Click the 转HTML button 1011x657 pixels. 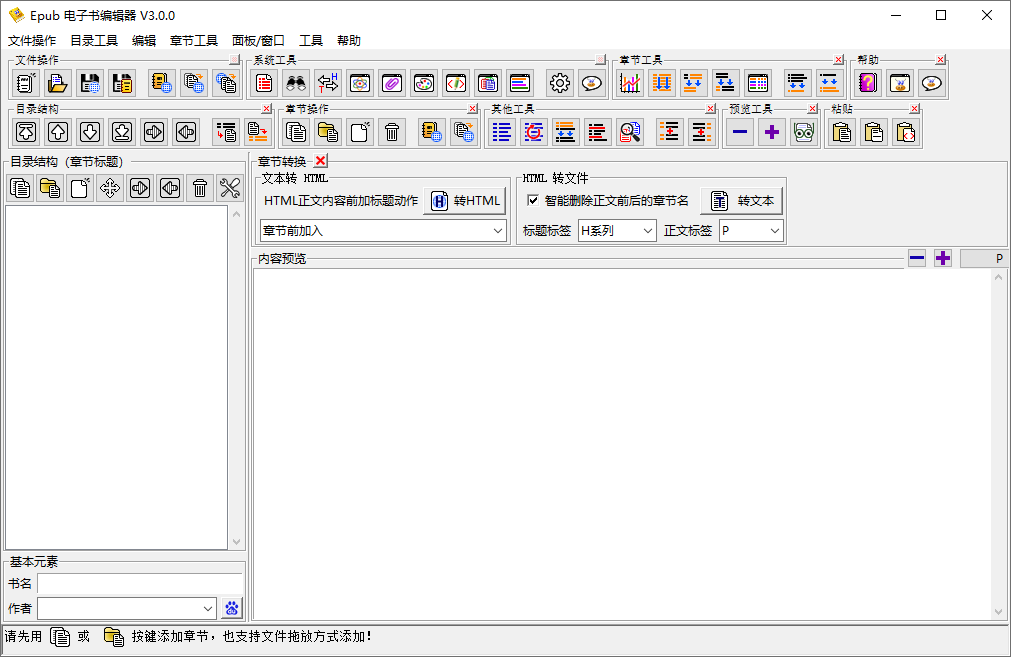pos(465,198)
